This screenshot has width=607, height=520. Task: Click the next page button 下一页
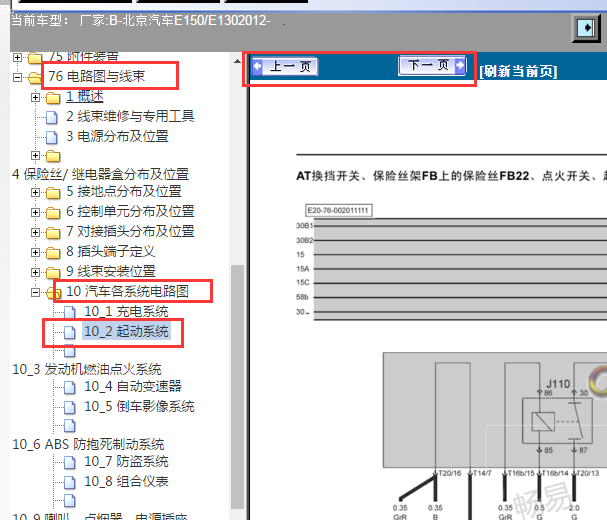[x=432, y=65]
